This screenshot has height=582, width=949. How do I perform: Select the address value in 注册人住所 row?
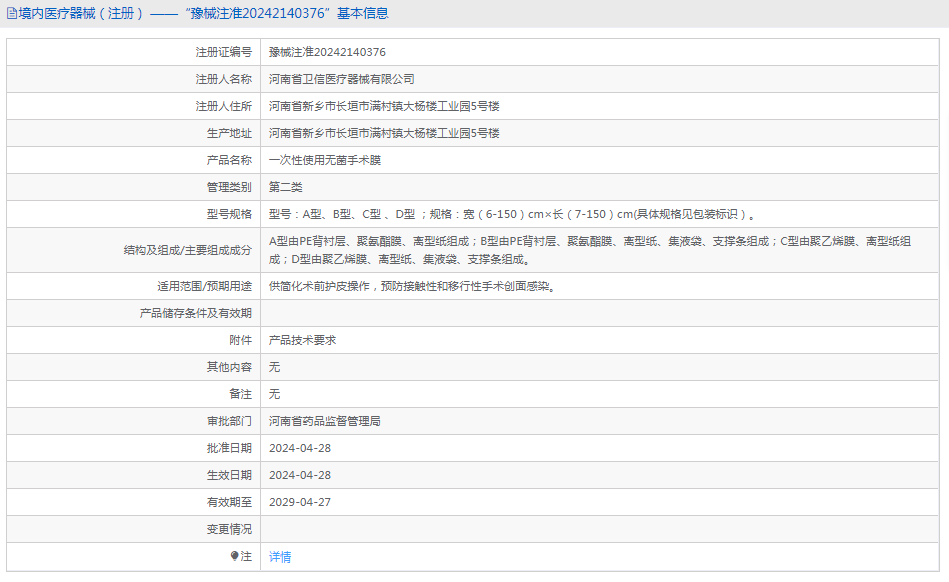384,106
